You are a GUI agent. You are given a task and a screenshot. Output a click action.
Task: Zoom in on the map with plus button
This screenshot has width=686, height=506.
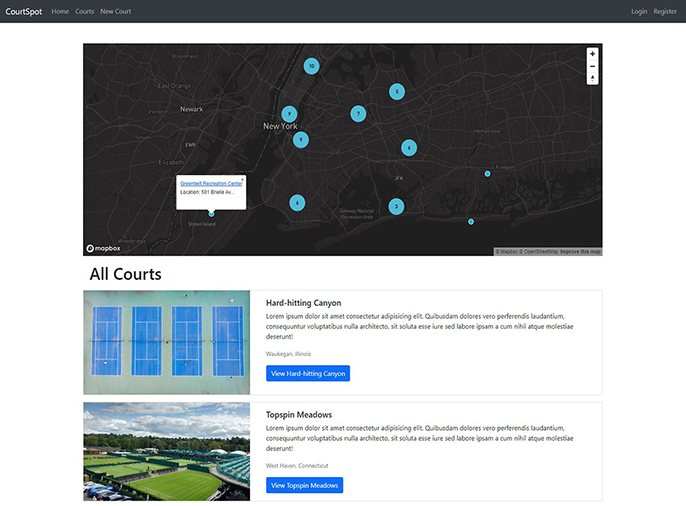click(592, 54)
